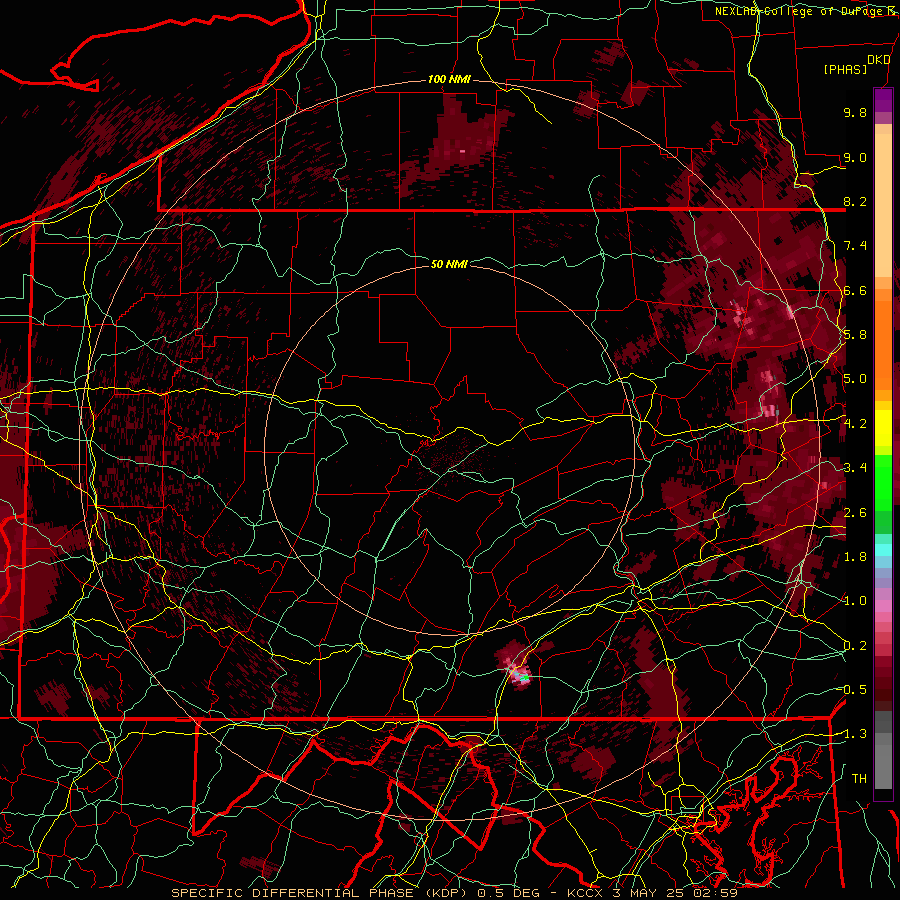Click the 100 NMI range ring label
The height and width of the screenshot is (900, 900).
pos(449,79)
